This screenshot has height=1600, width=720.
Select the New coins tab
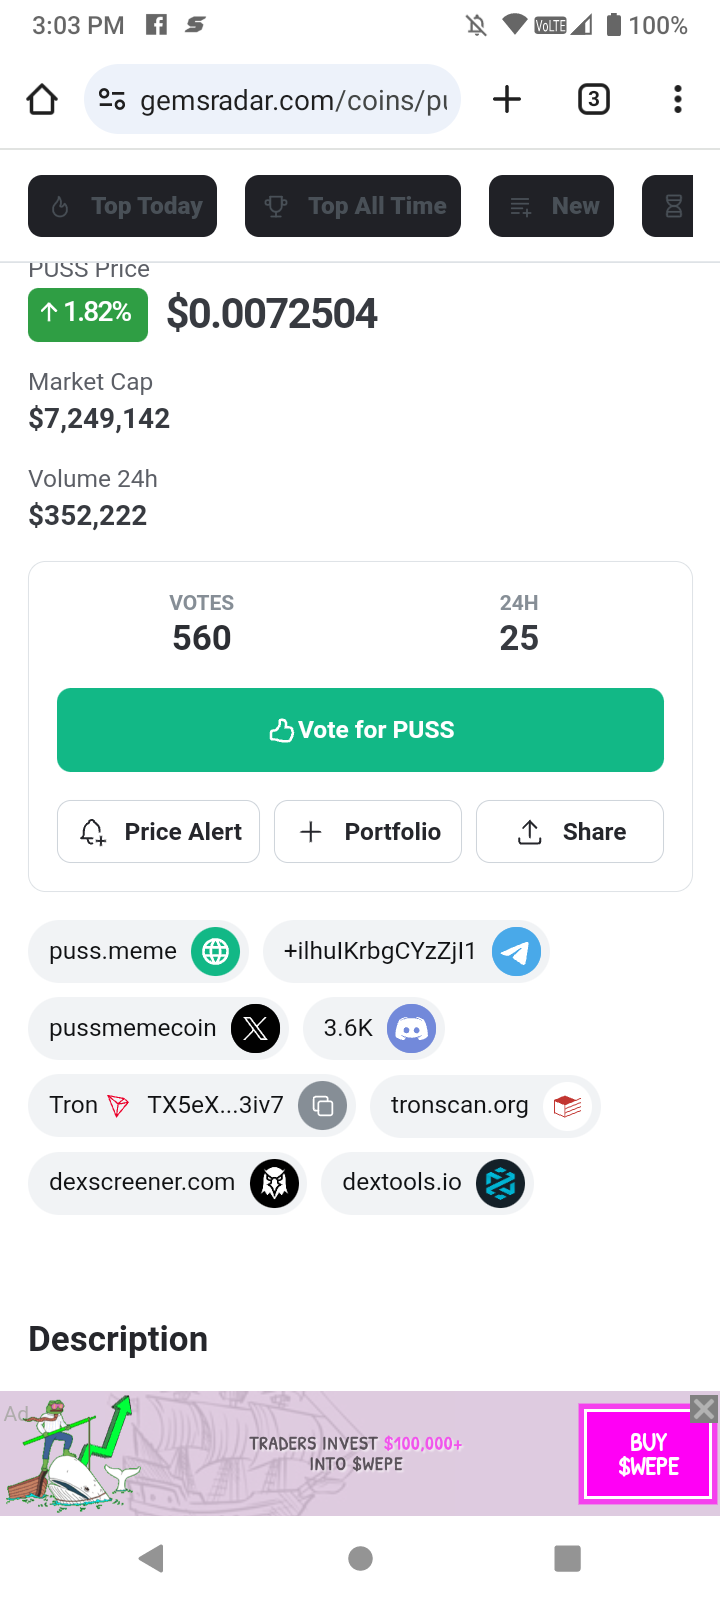tap(551, 206)
